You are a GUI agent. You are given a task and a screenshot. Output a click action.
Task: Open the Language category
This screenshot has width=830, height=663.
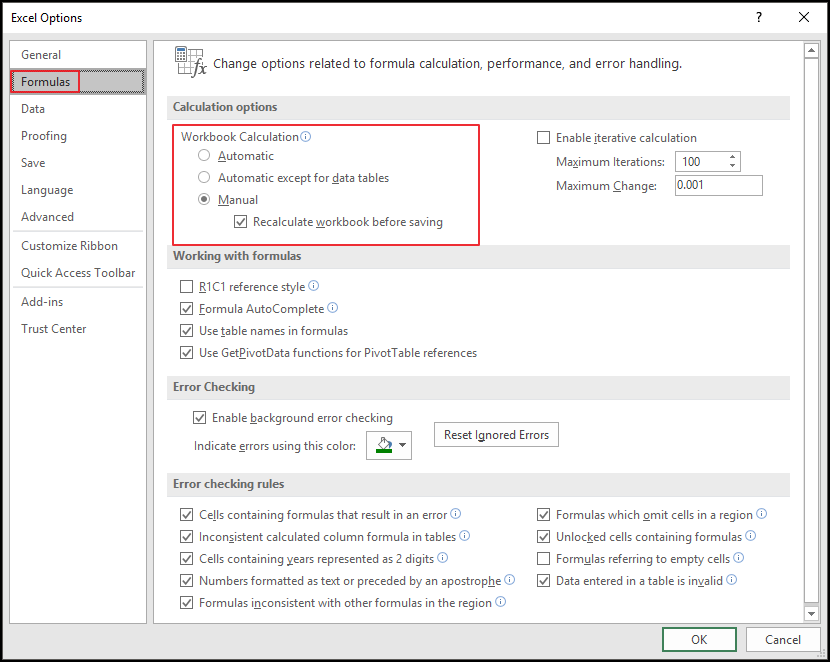coord(78,189)
